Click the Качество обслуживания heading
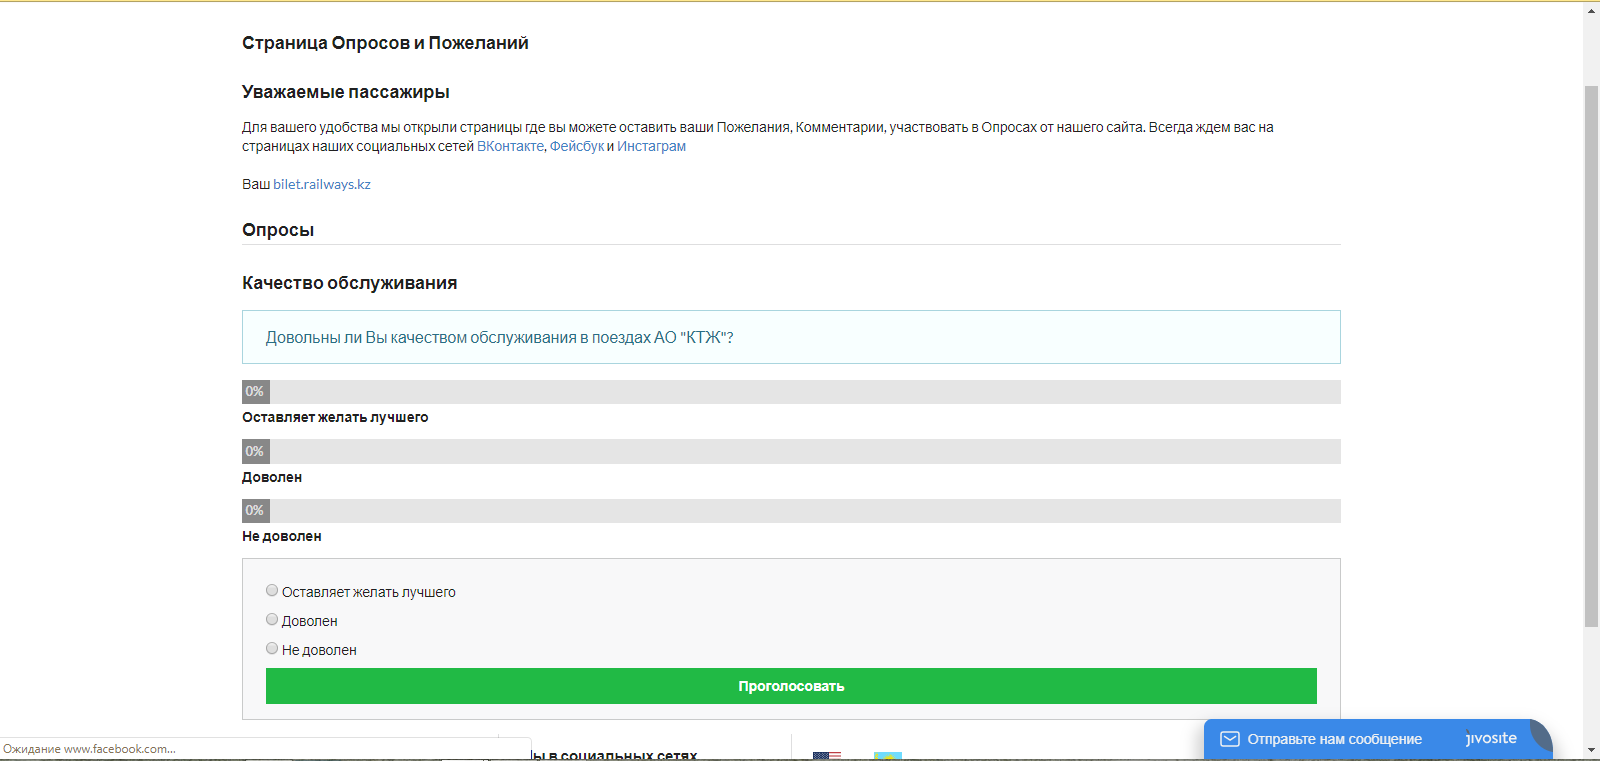This screenshot has width=1600, height=761. point(349,283)
